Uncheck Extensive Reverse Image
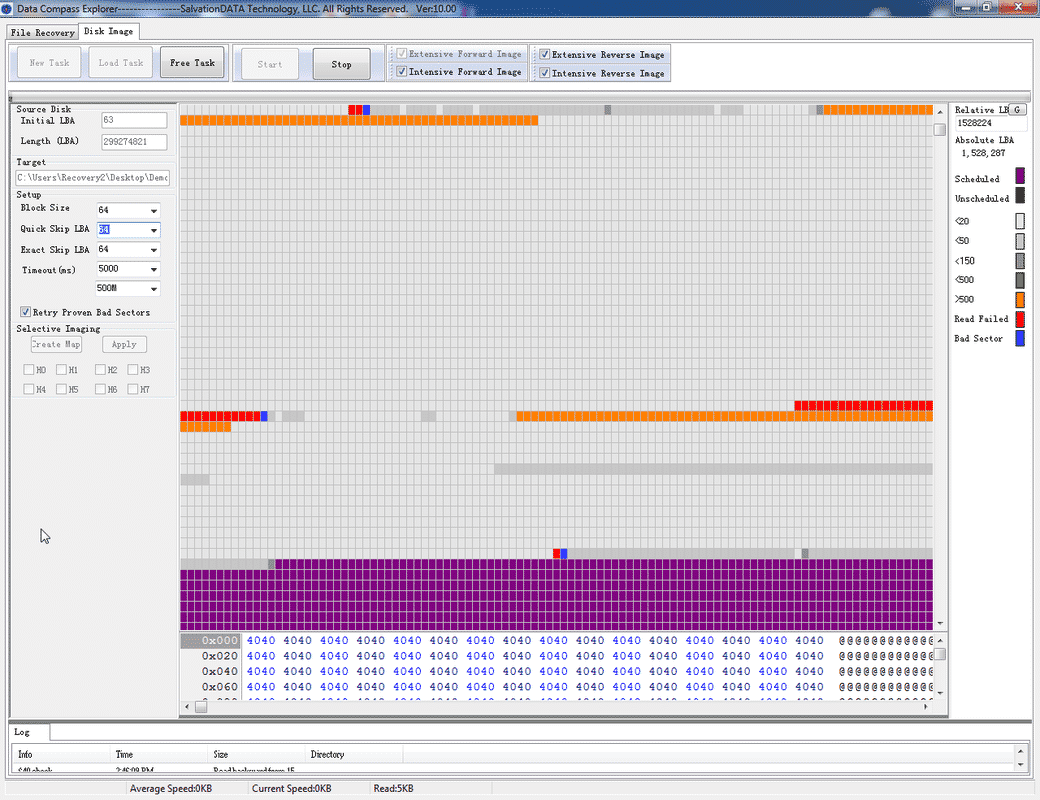Viewport: 1040px width, 800px height. (x=545, y=55)
